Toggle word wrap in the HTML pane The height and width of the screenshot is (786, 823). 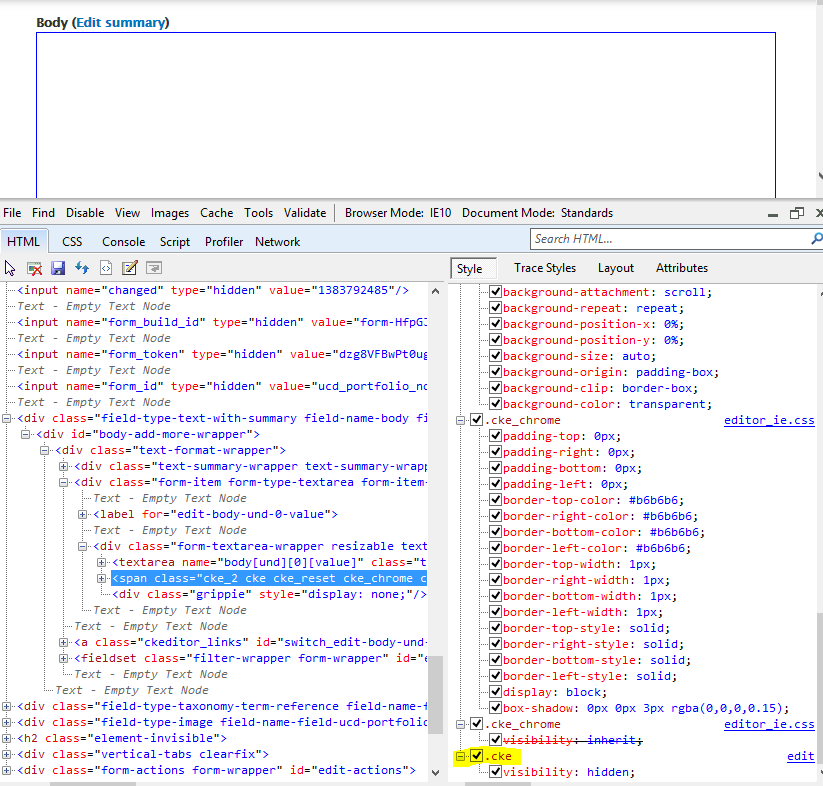point(154,268)
